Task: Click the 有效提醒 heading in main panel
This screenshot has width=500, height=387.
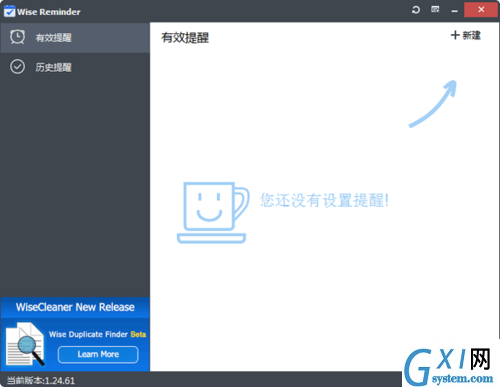Action: (185, 38)
